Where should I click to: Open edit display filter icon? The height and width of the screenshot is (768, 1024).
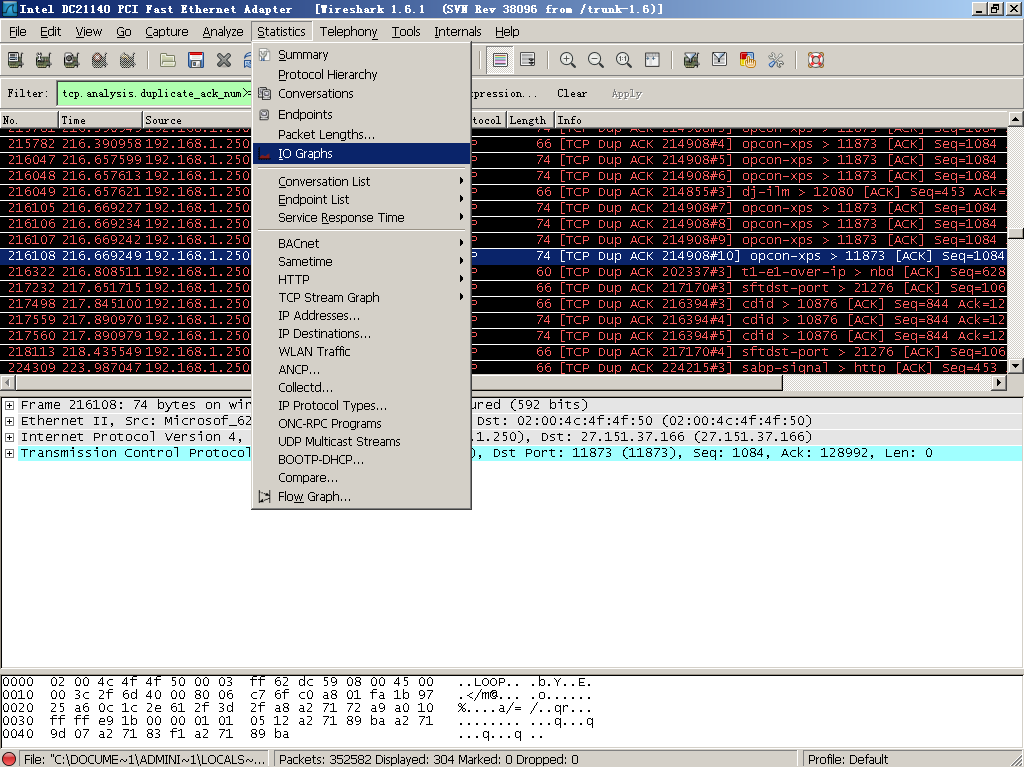click(x=720, y=60)
